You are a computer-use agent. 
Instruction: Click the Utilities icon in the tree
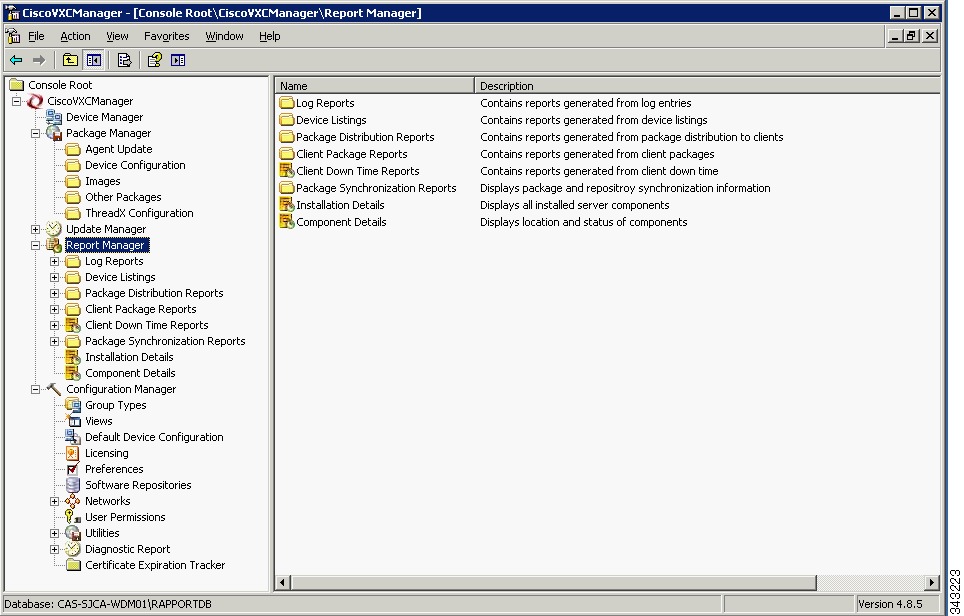click(73, 533)
